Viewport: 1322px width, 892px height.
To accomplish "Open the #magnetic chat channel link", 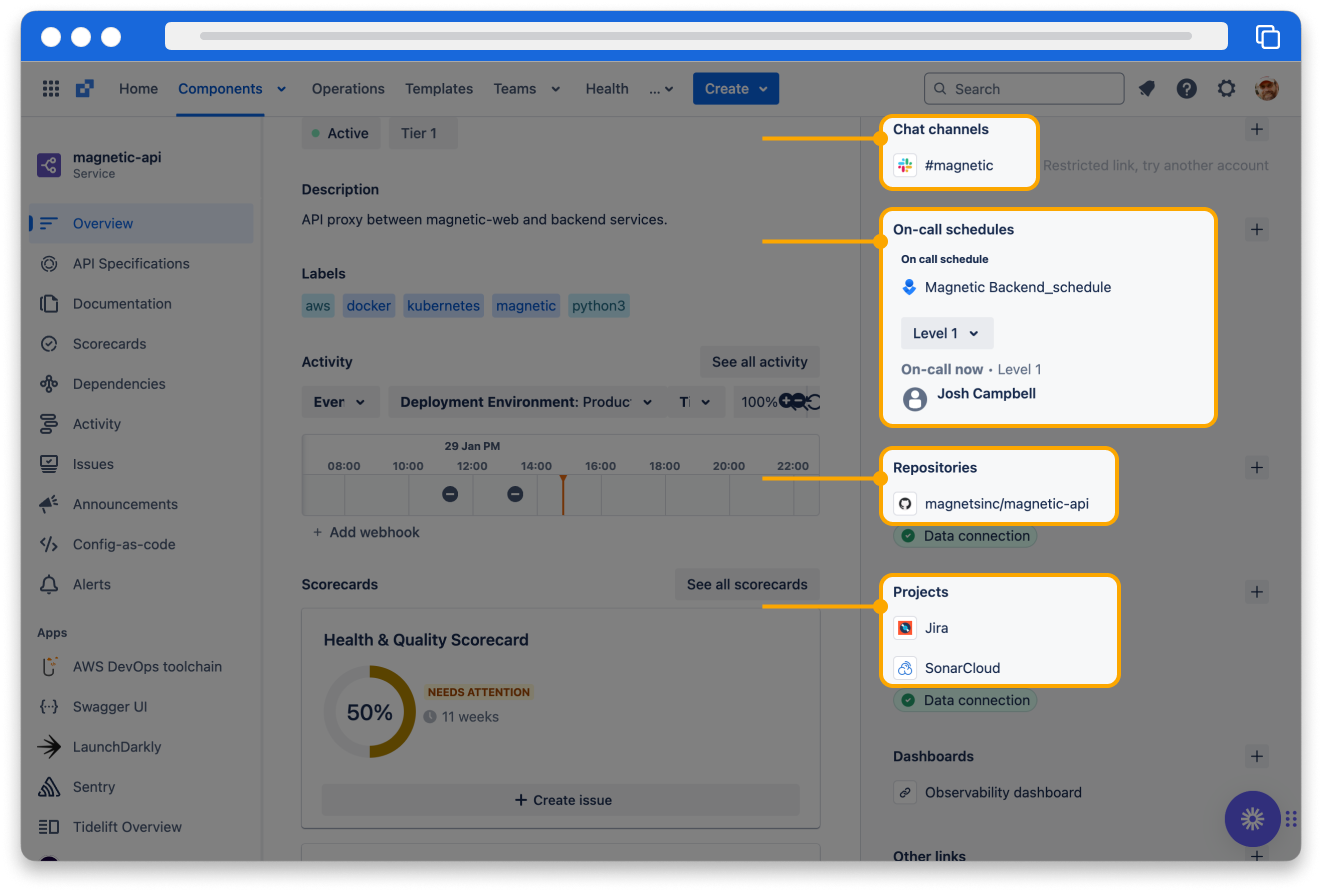I will pyautogui.click(x=959, y=165).
